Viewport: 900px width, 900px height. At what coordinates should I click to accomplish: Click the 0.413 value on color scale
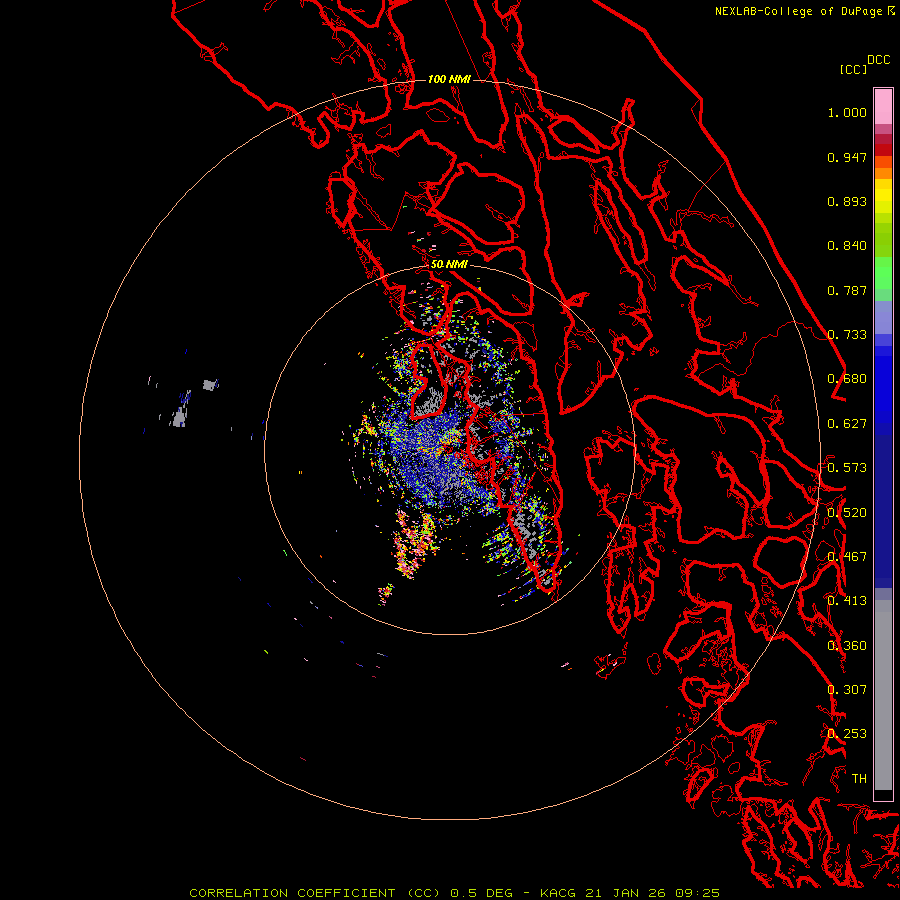847,601
